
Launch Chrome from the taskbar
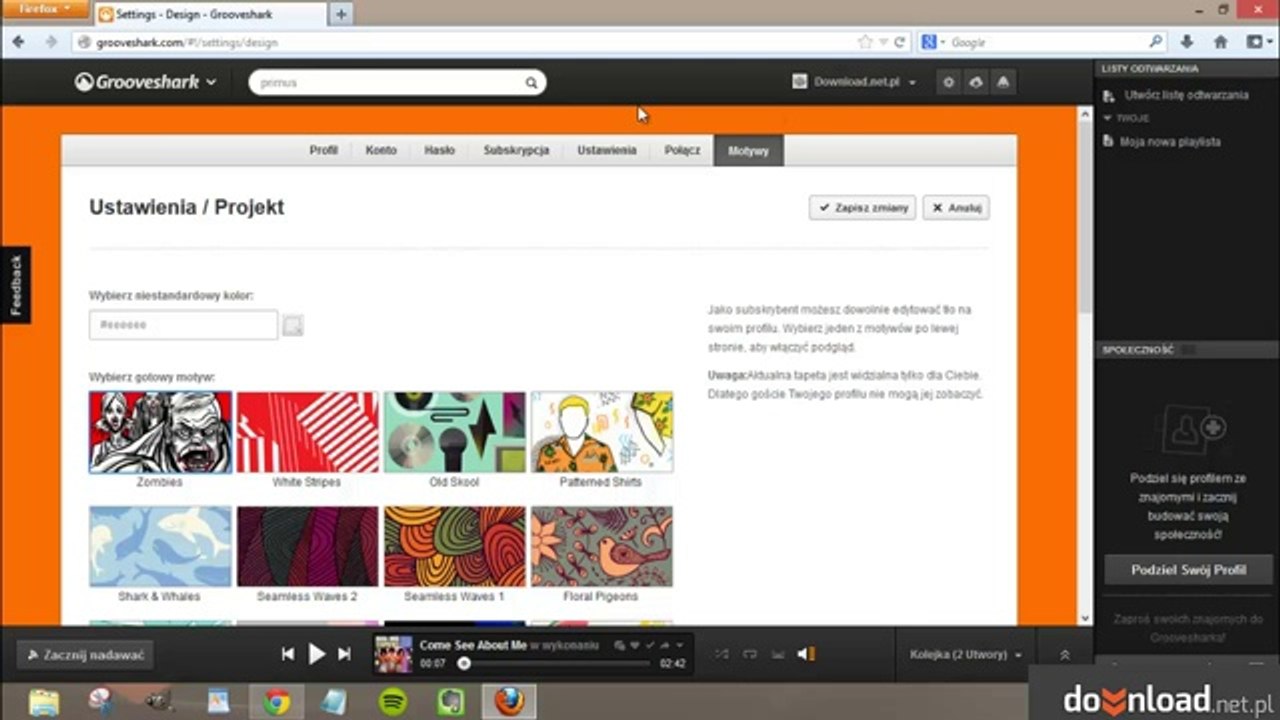click(x=277, y=702)
